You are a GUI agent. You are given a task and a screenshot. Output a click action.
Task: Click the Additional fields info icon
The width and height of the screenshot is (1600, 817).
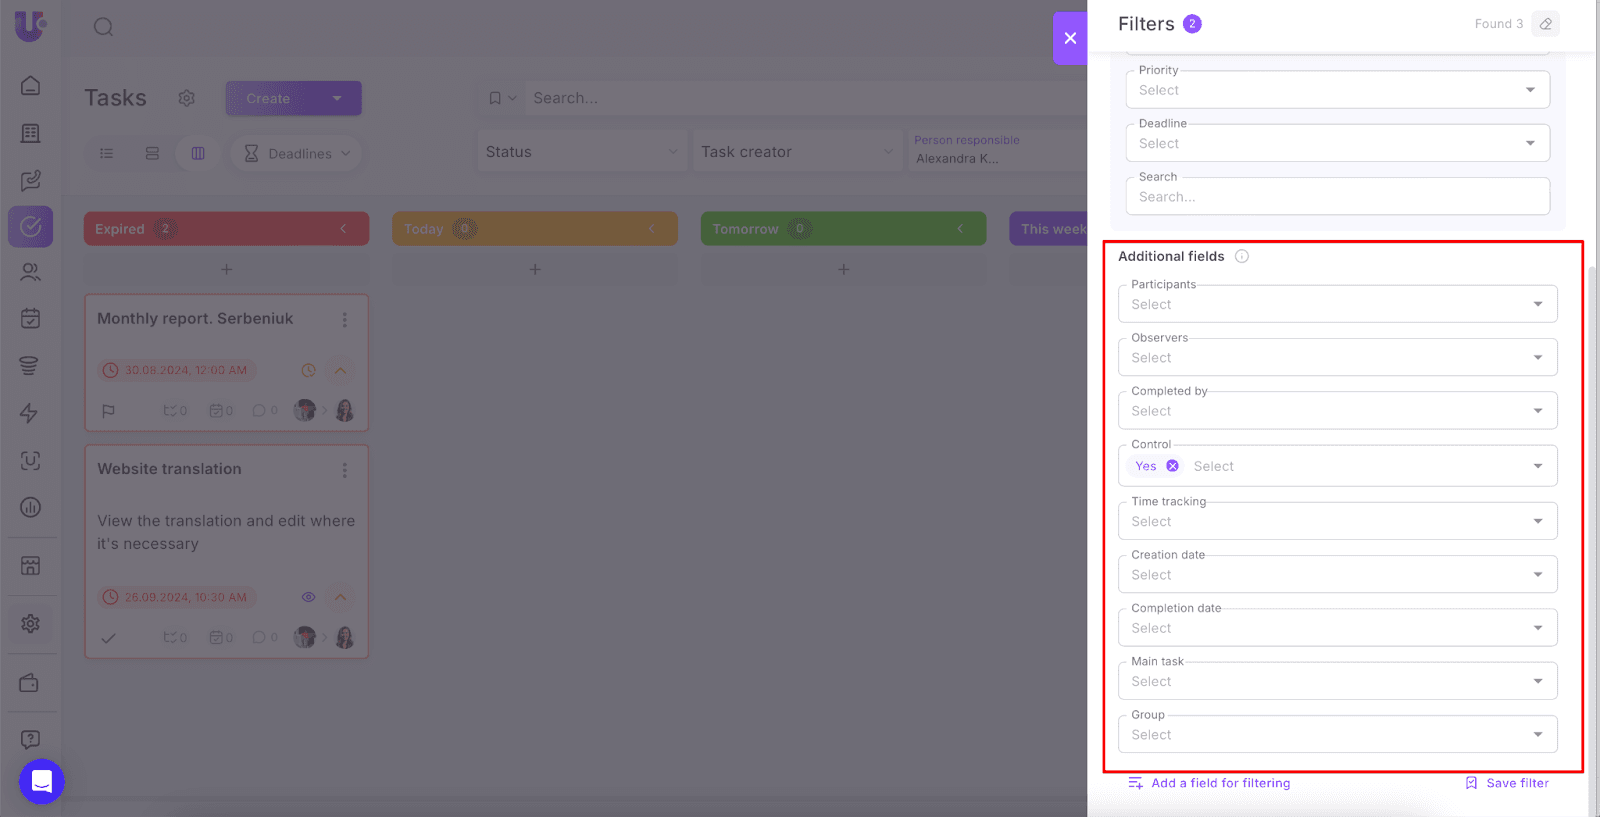pyautogui.click(x=1241, y=256)
